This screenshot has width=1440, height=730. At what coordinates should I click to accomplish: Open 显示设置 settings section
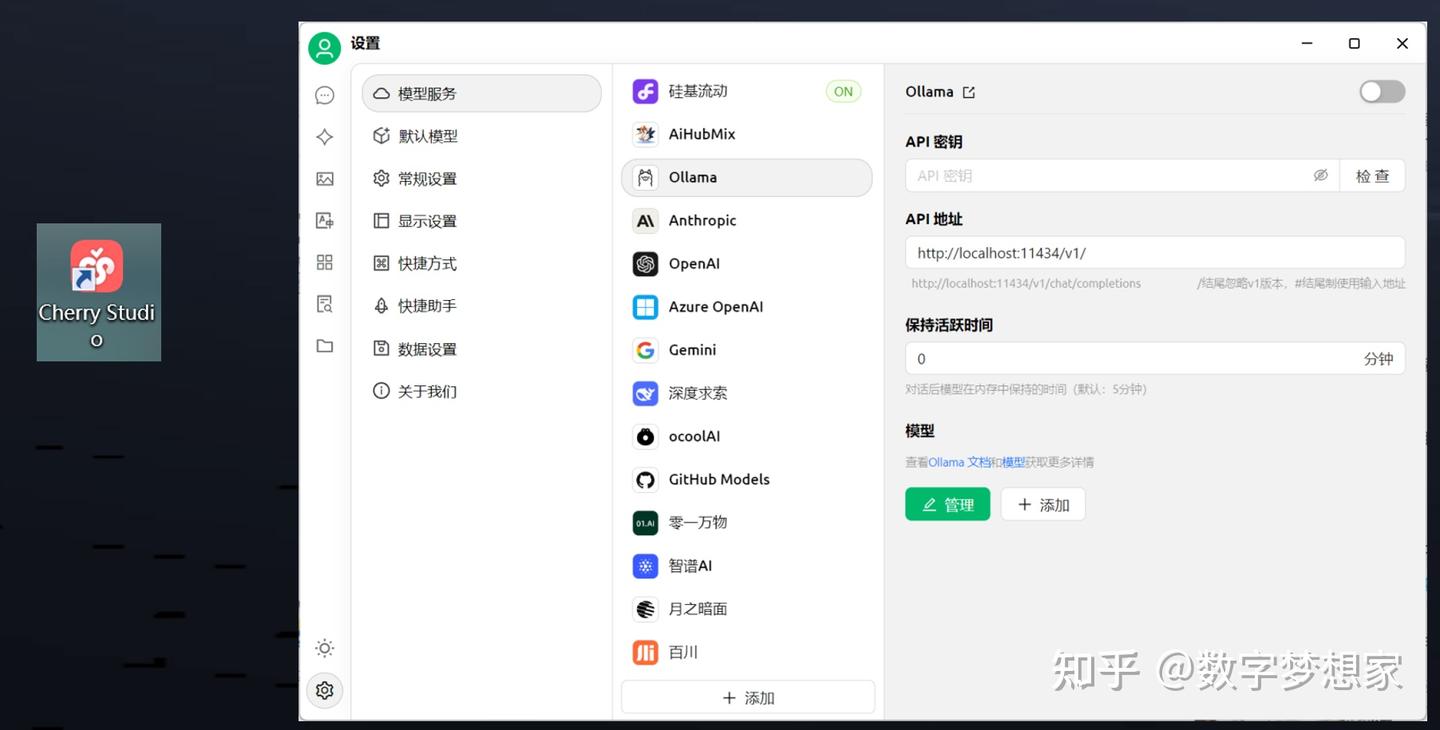pos(481,221)
